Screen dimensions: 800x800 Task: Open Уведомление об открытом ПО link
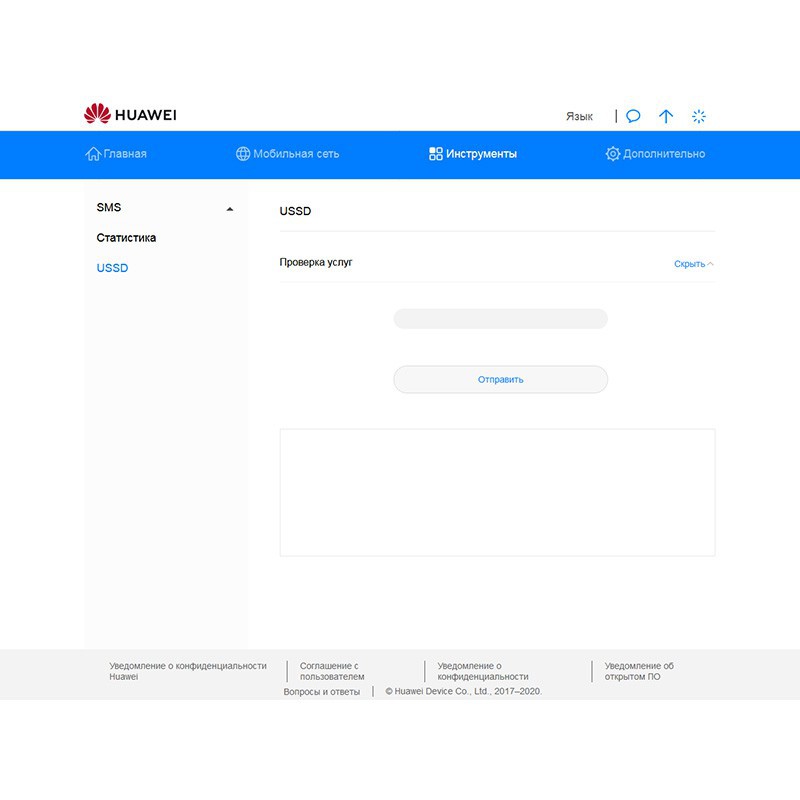coord(639,671)
